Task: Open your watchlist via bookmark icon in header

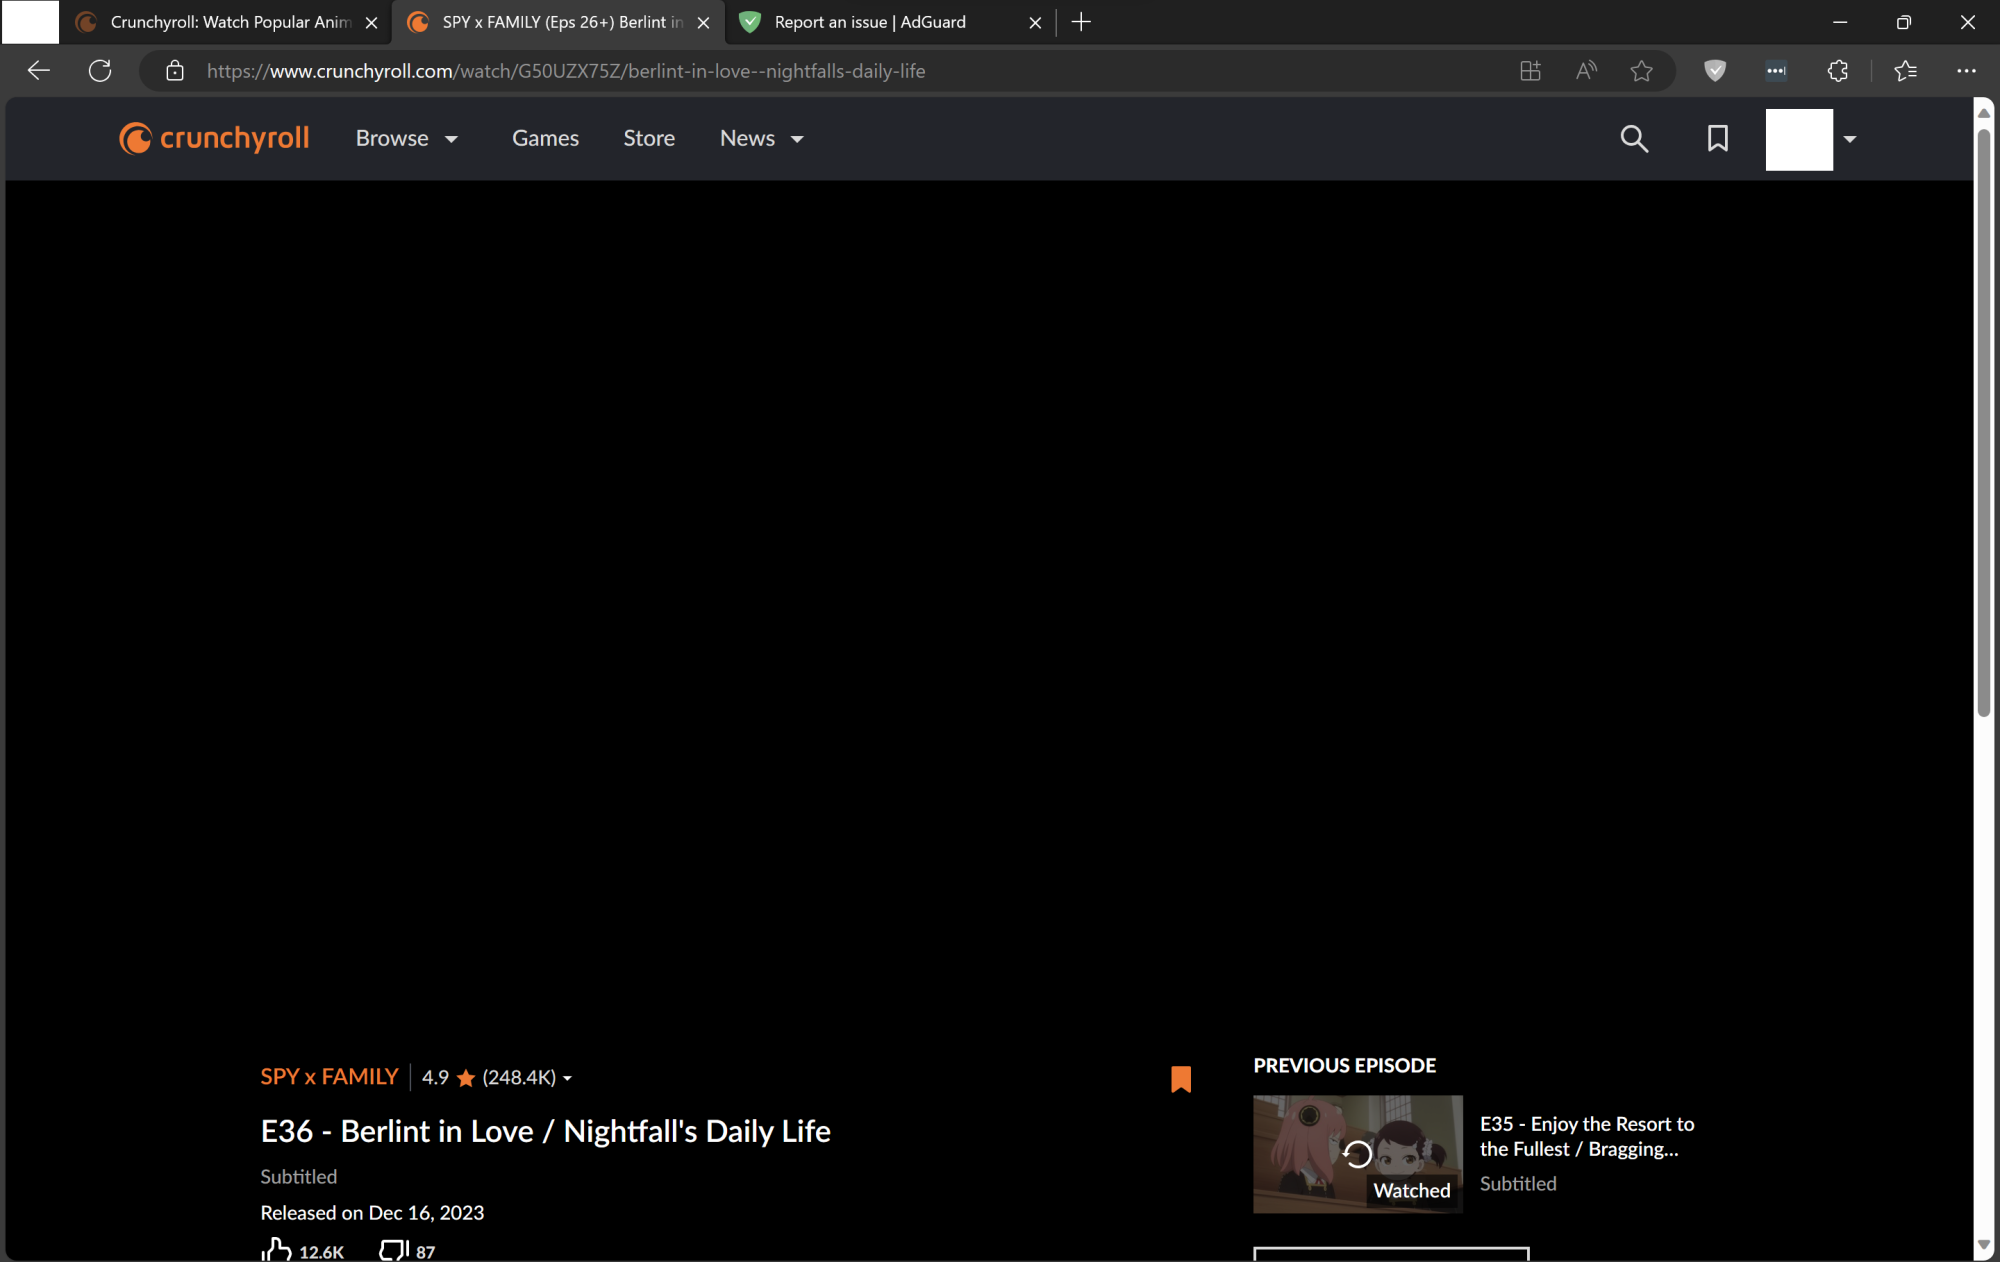Action: (1717, 139)
